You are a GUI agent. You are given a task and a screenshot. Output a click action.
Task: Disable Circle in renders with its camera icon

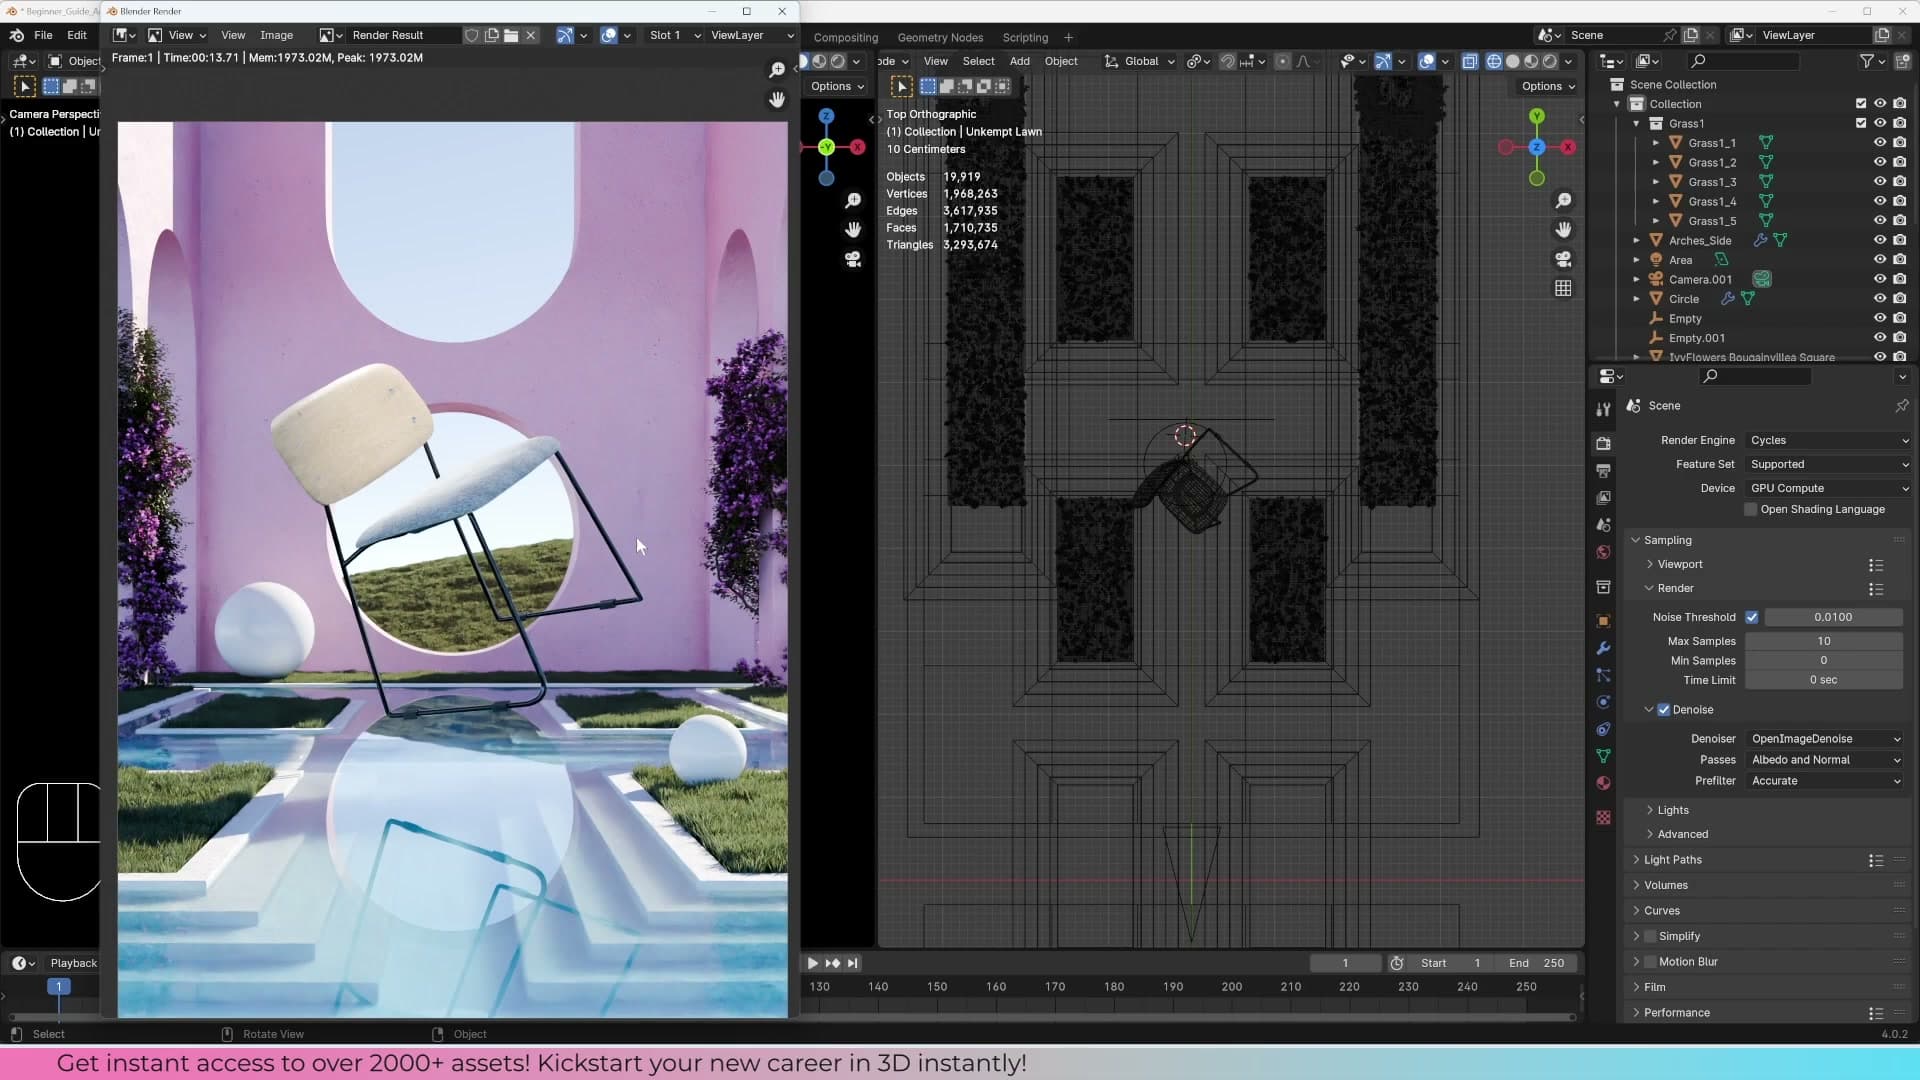[1899, 299]
